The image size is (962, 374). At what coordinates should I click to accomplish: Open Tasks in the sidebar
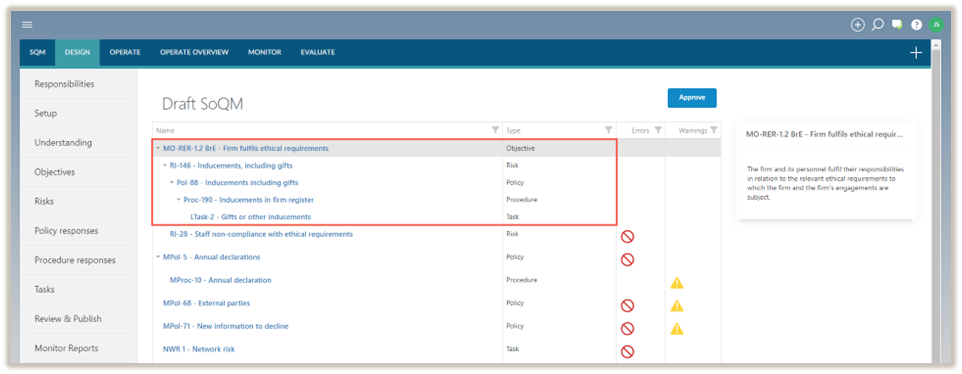tap(45, 289)
